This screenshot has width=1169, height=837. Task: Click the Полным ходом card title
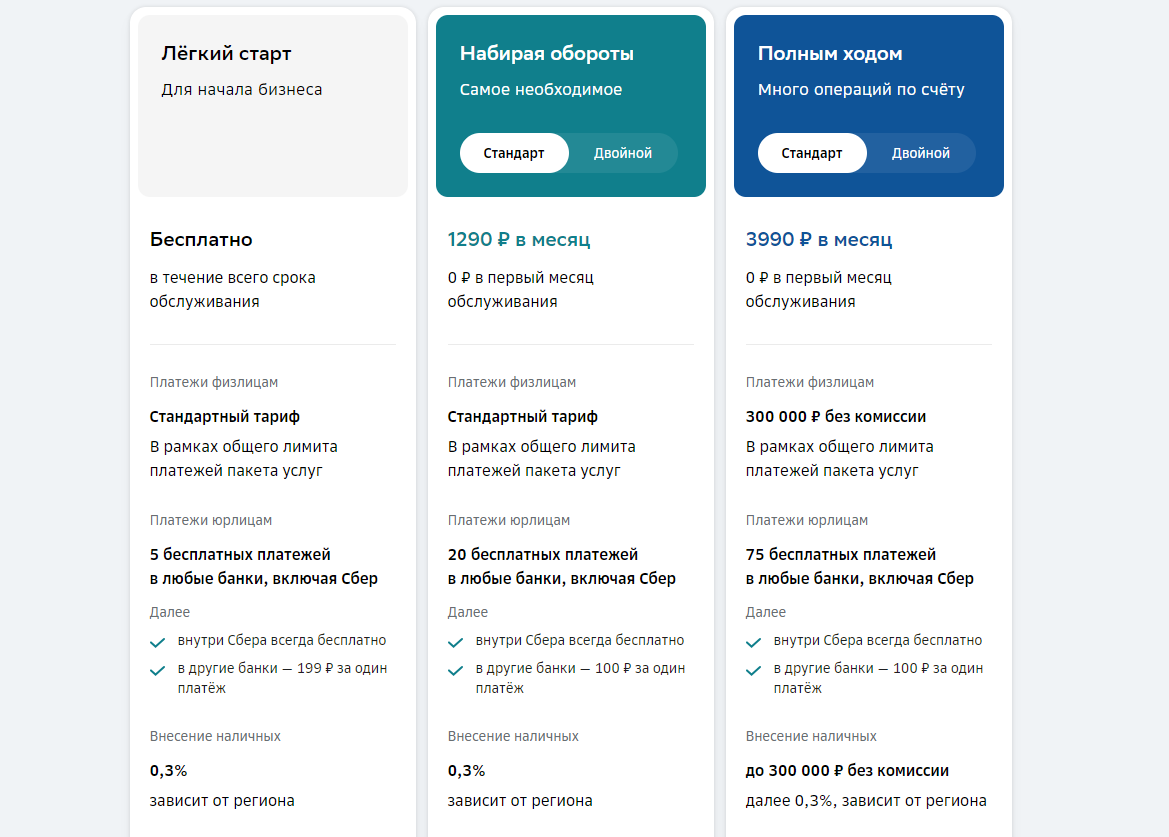coord(829,54)
